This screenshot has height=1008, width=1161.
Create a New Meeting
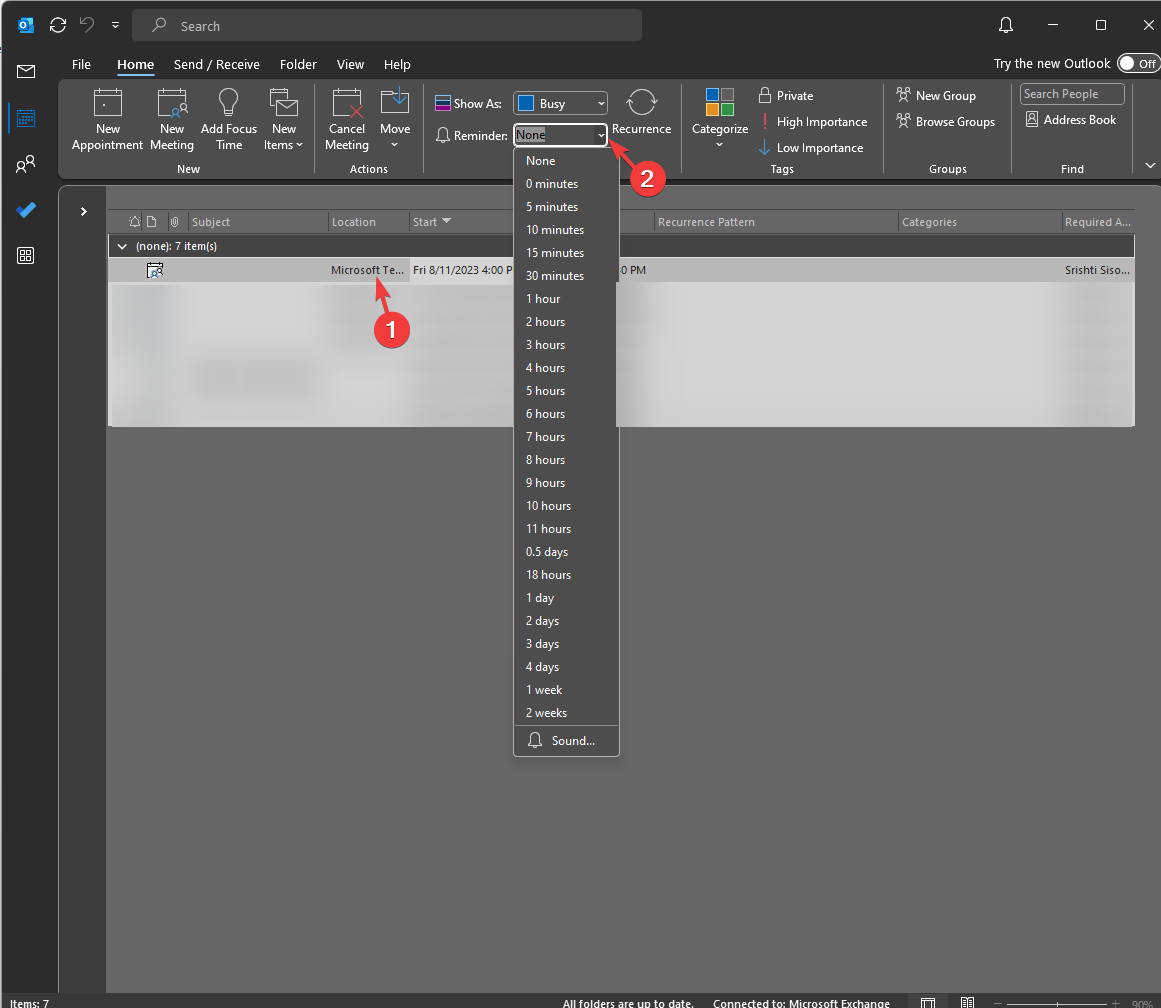coord(172,119)
